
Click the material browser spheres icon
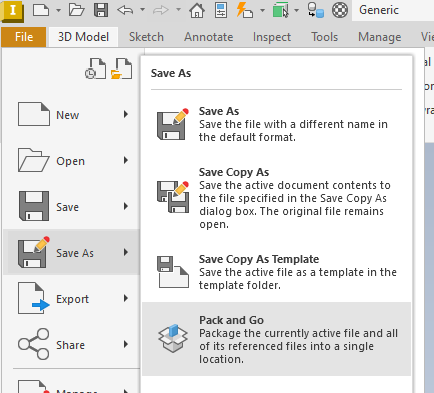click(x=315, y=10)
